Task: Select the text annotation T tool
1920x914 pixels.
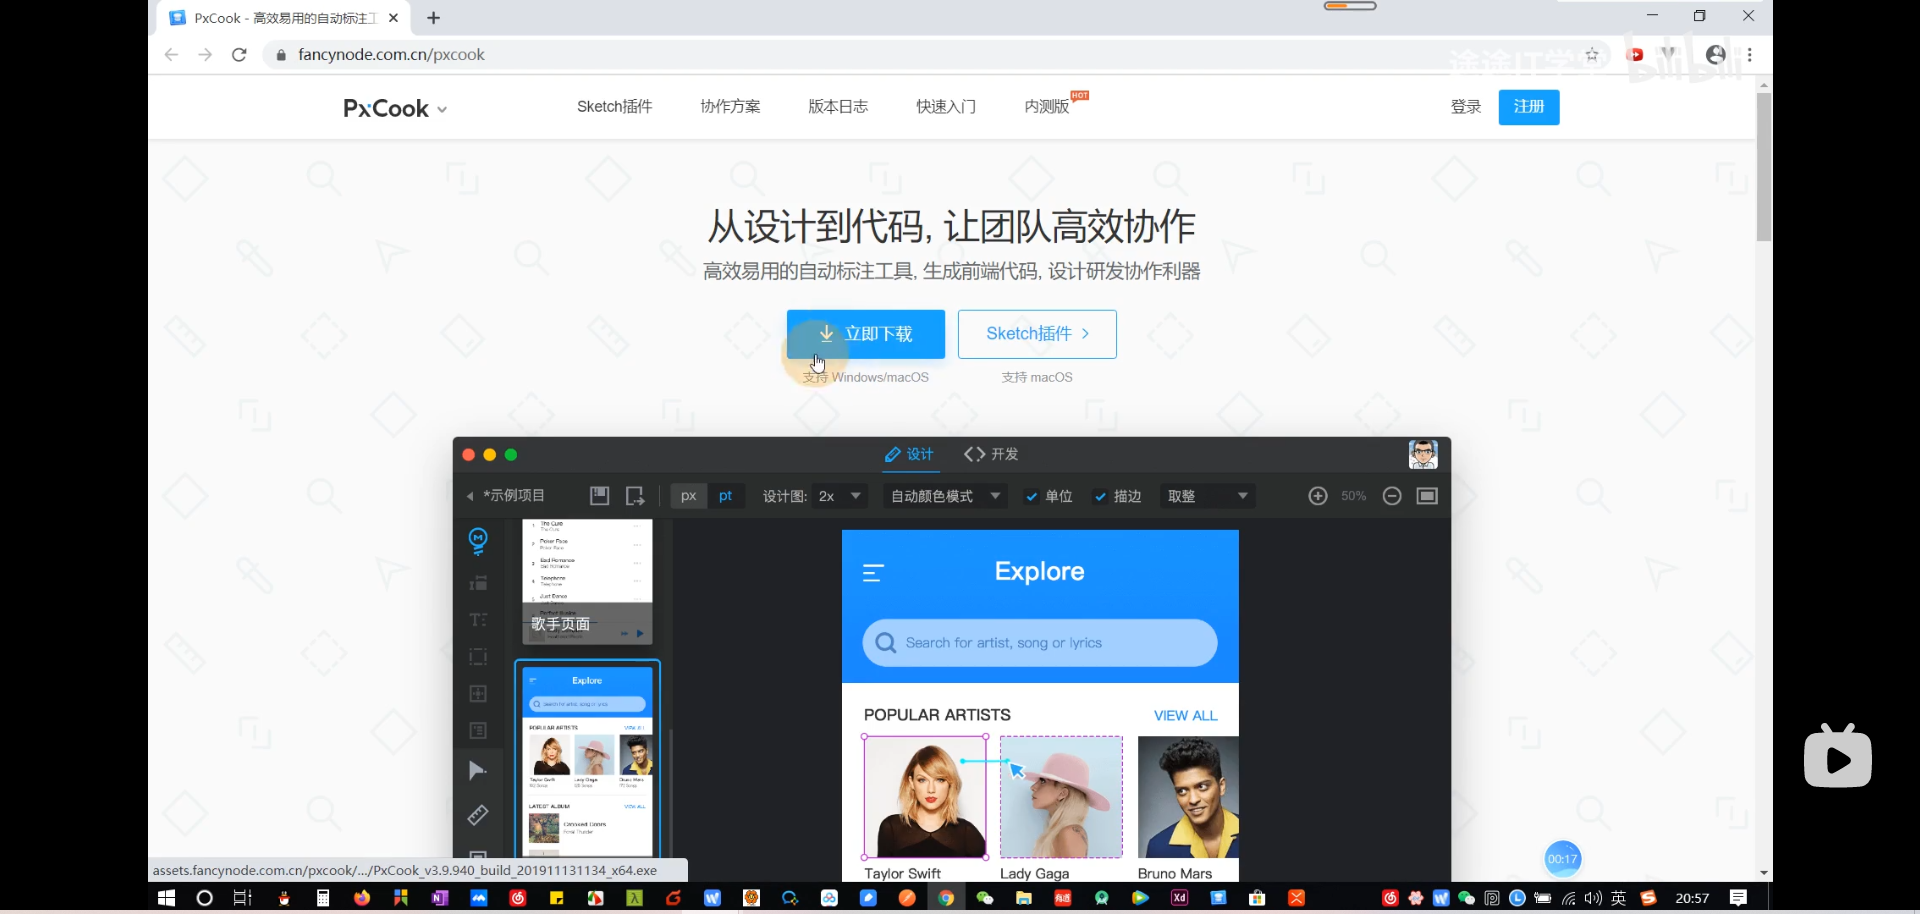Action: point(478,620)
